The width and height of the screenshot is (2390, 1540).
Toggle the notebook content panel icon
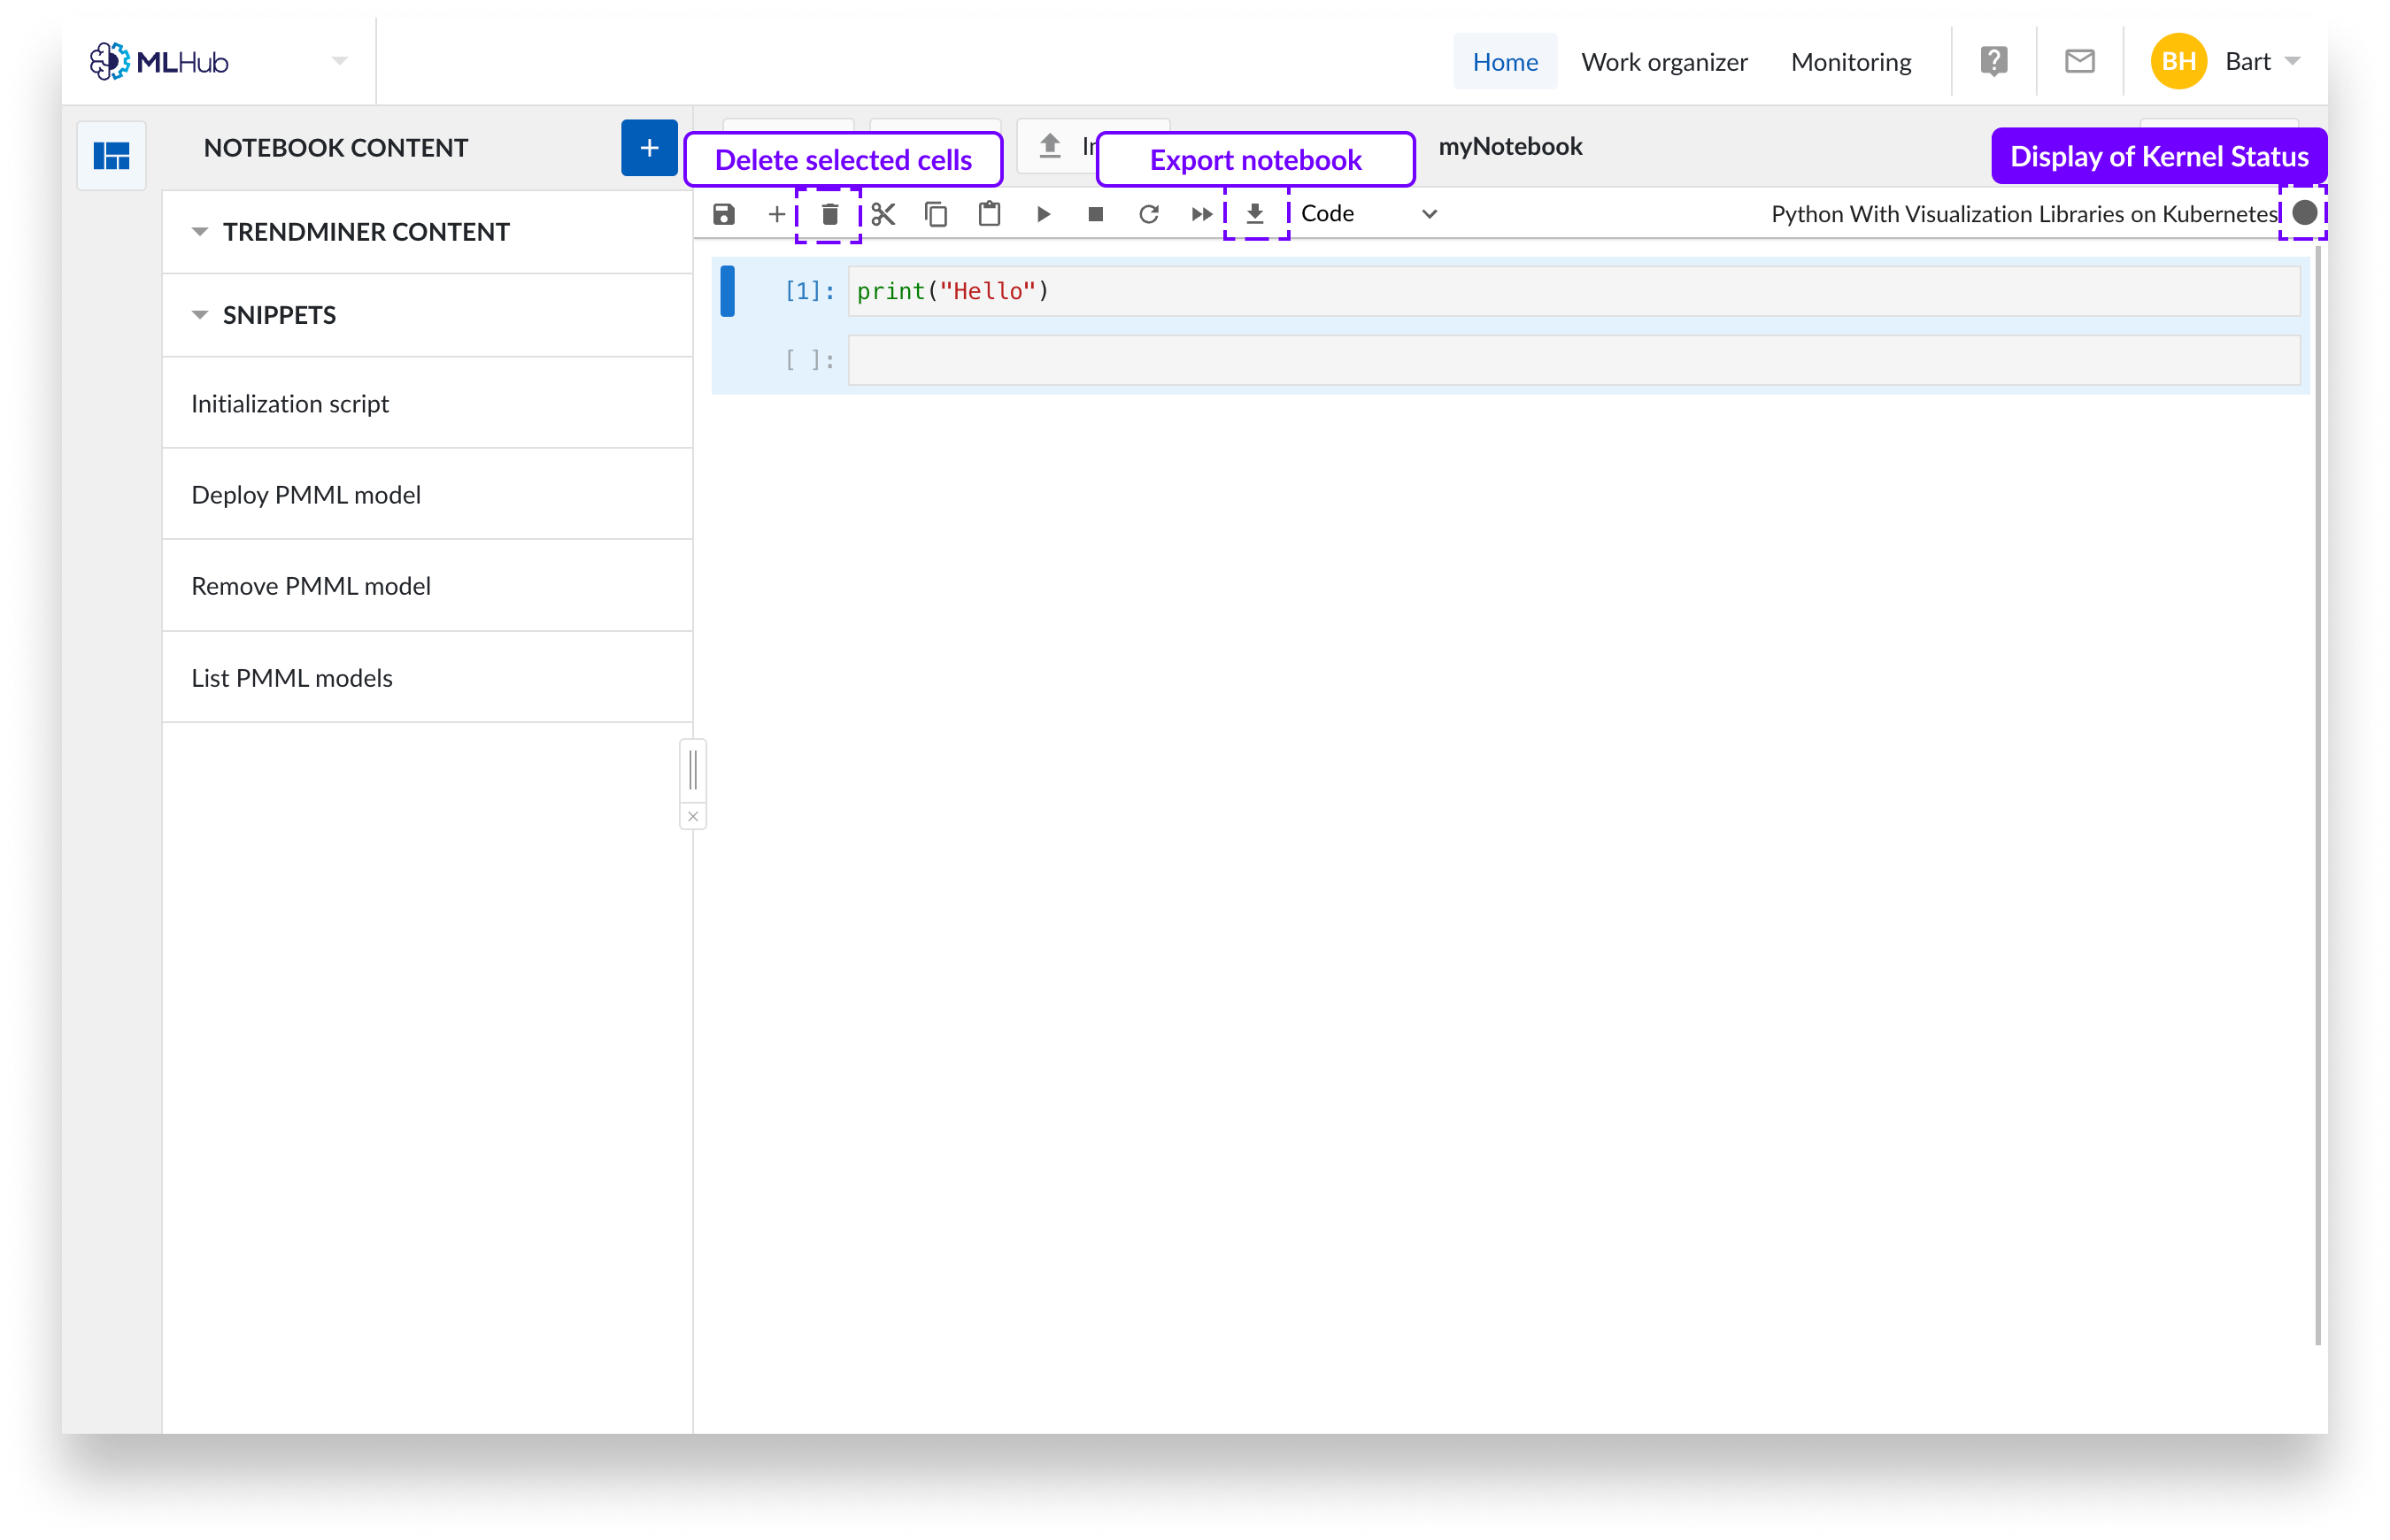click(111, 156)
